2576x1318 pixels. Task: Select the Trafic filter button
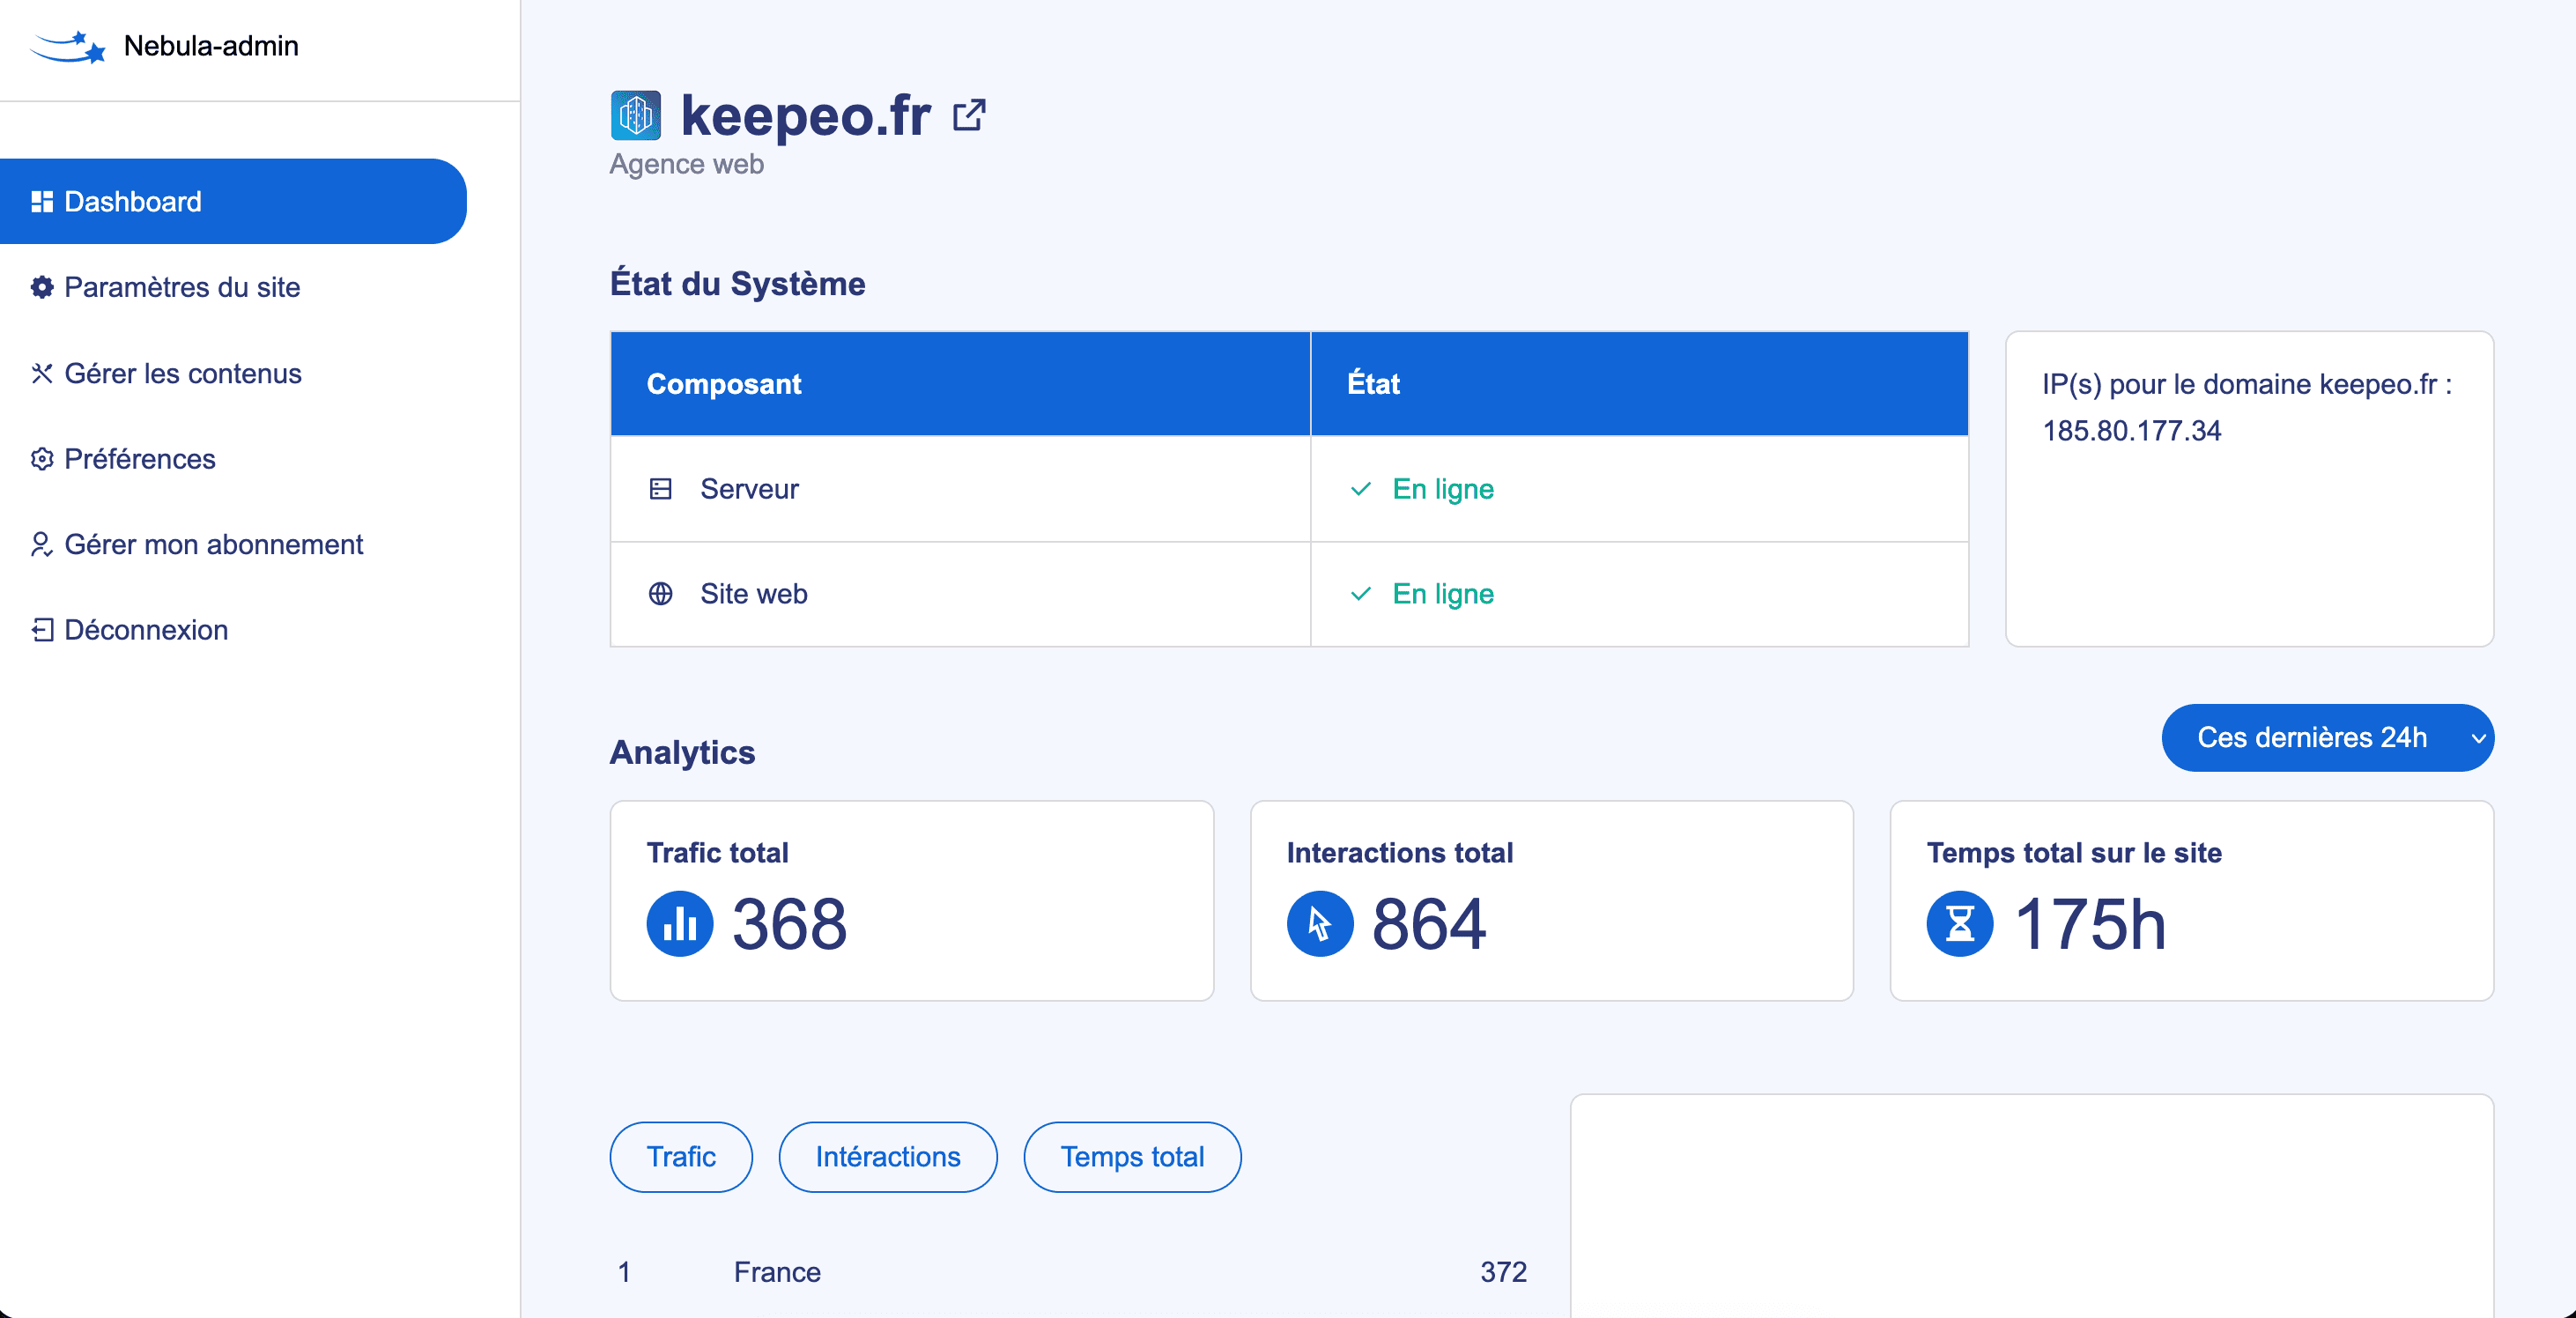point(681,1157)
